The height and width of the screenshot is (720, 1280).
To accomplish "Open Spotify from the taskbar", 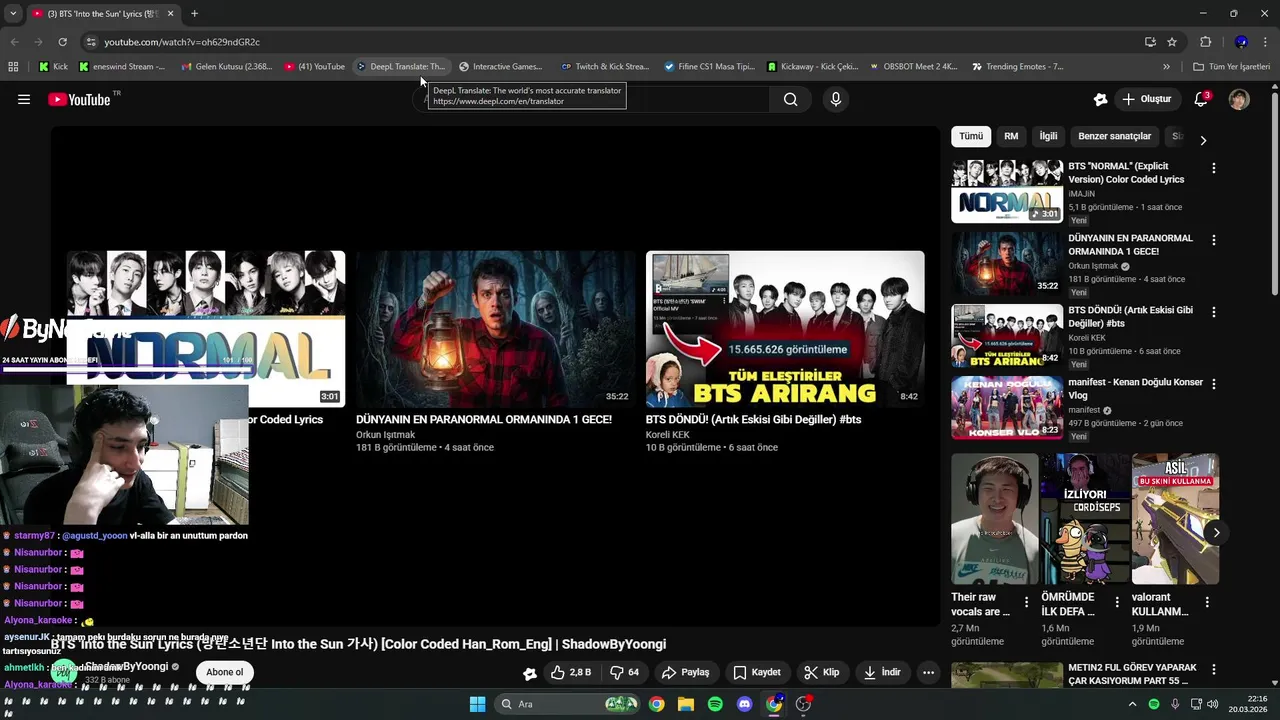I will (x=715, y=704).
